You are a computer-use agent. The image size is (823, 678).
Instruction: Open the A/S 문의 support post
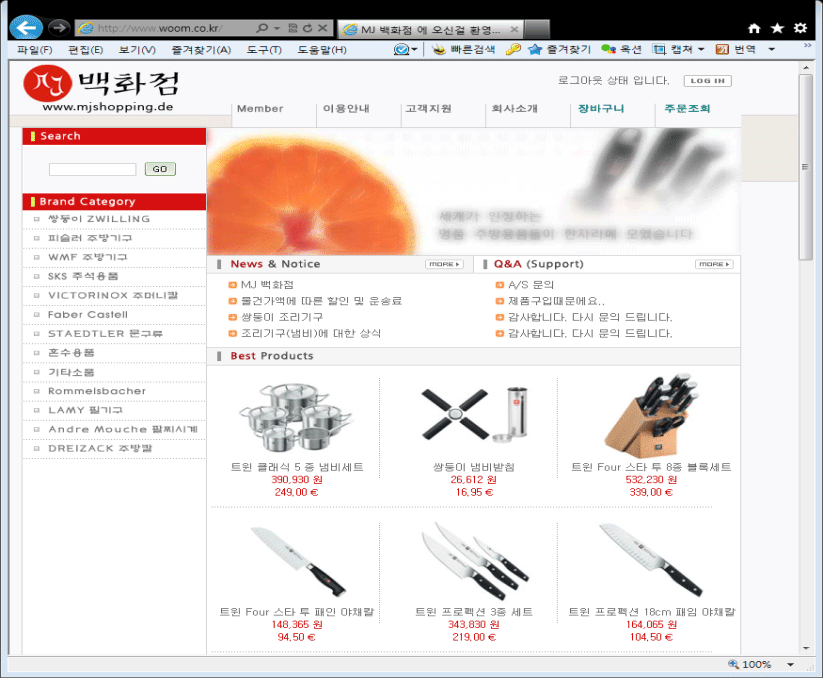coord(531,285)
